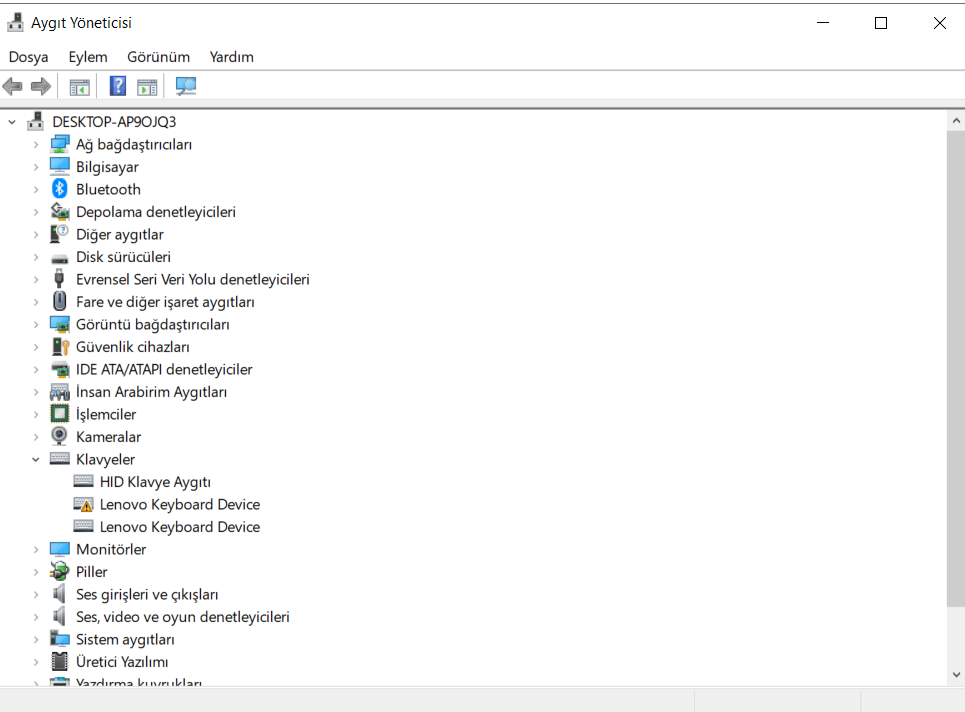Click the Ağ bağdaştırıcıları network icon
The image size is (965, 712).
tap(60, 144)
